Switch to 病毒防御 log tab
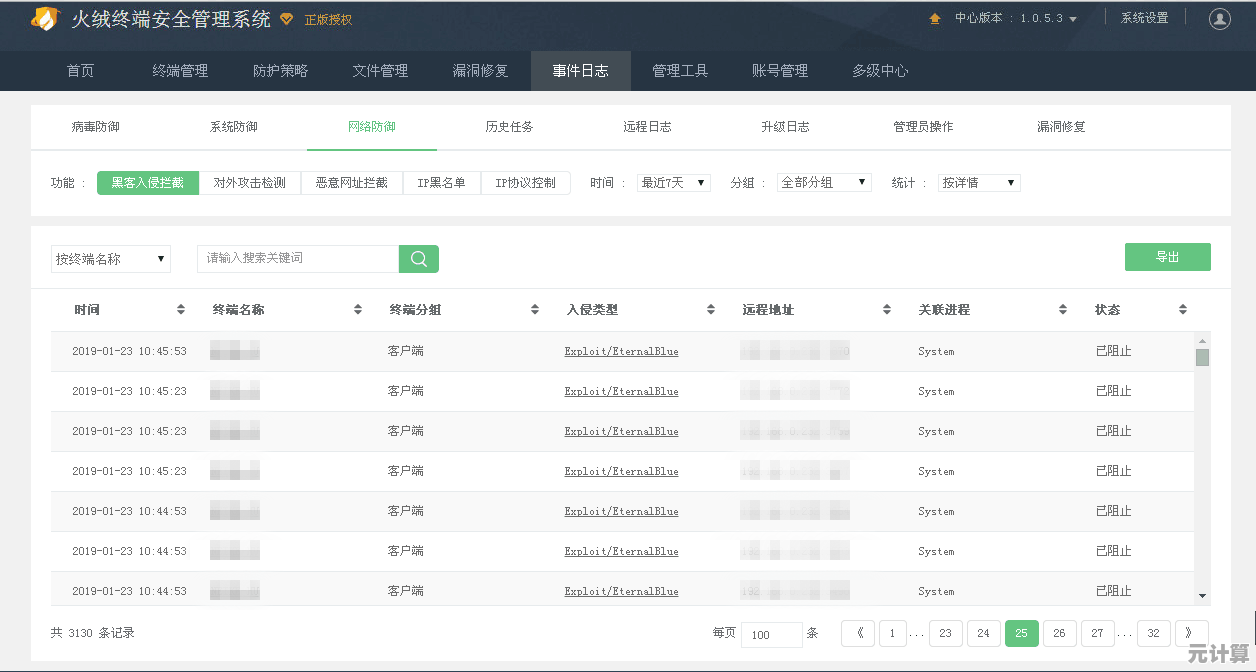This screenshot has width=1256, height=672. 96,127
